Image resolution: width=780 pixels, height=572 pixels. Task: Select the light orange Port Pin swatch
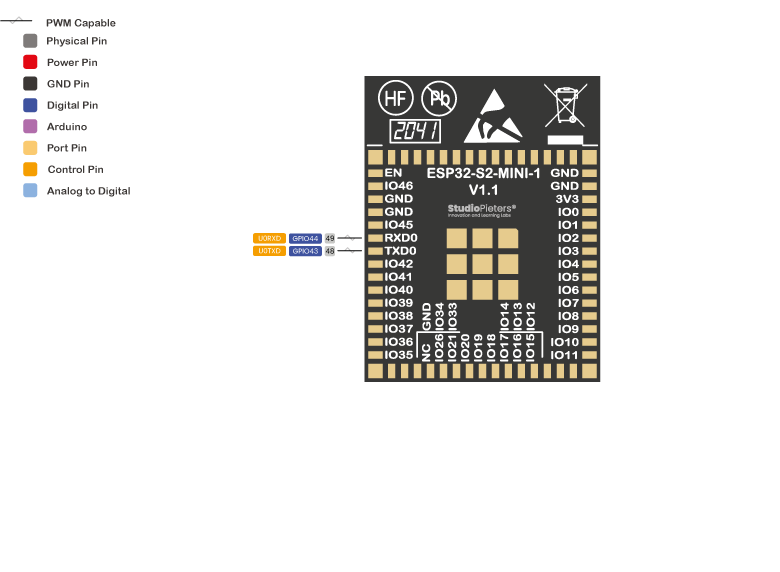(x=30, y=148)
